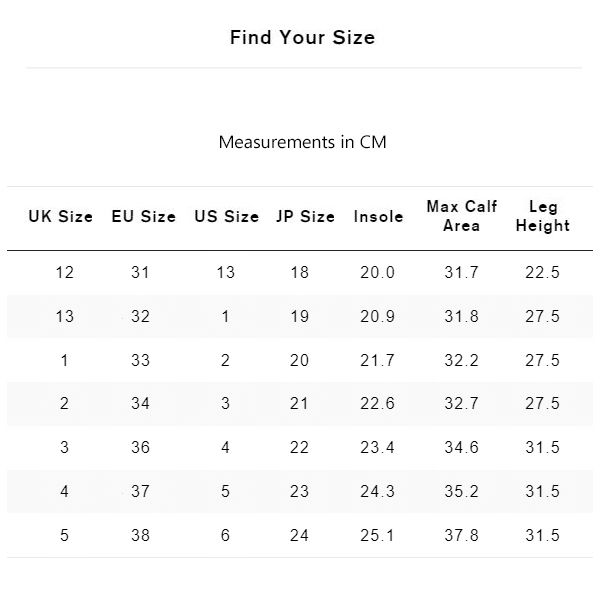
Task: Select US size 2 cell
Action: 226,361
